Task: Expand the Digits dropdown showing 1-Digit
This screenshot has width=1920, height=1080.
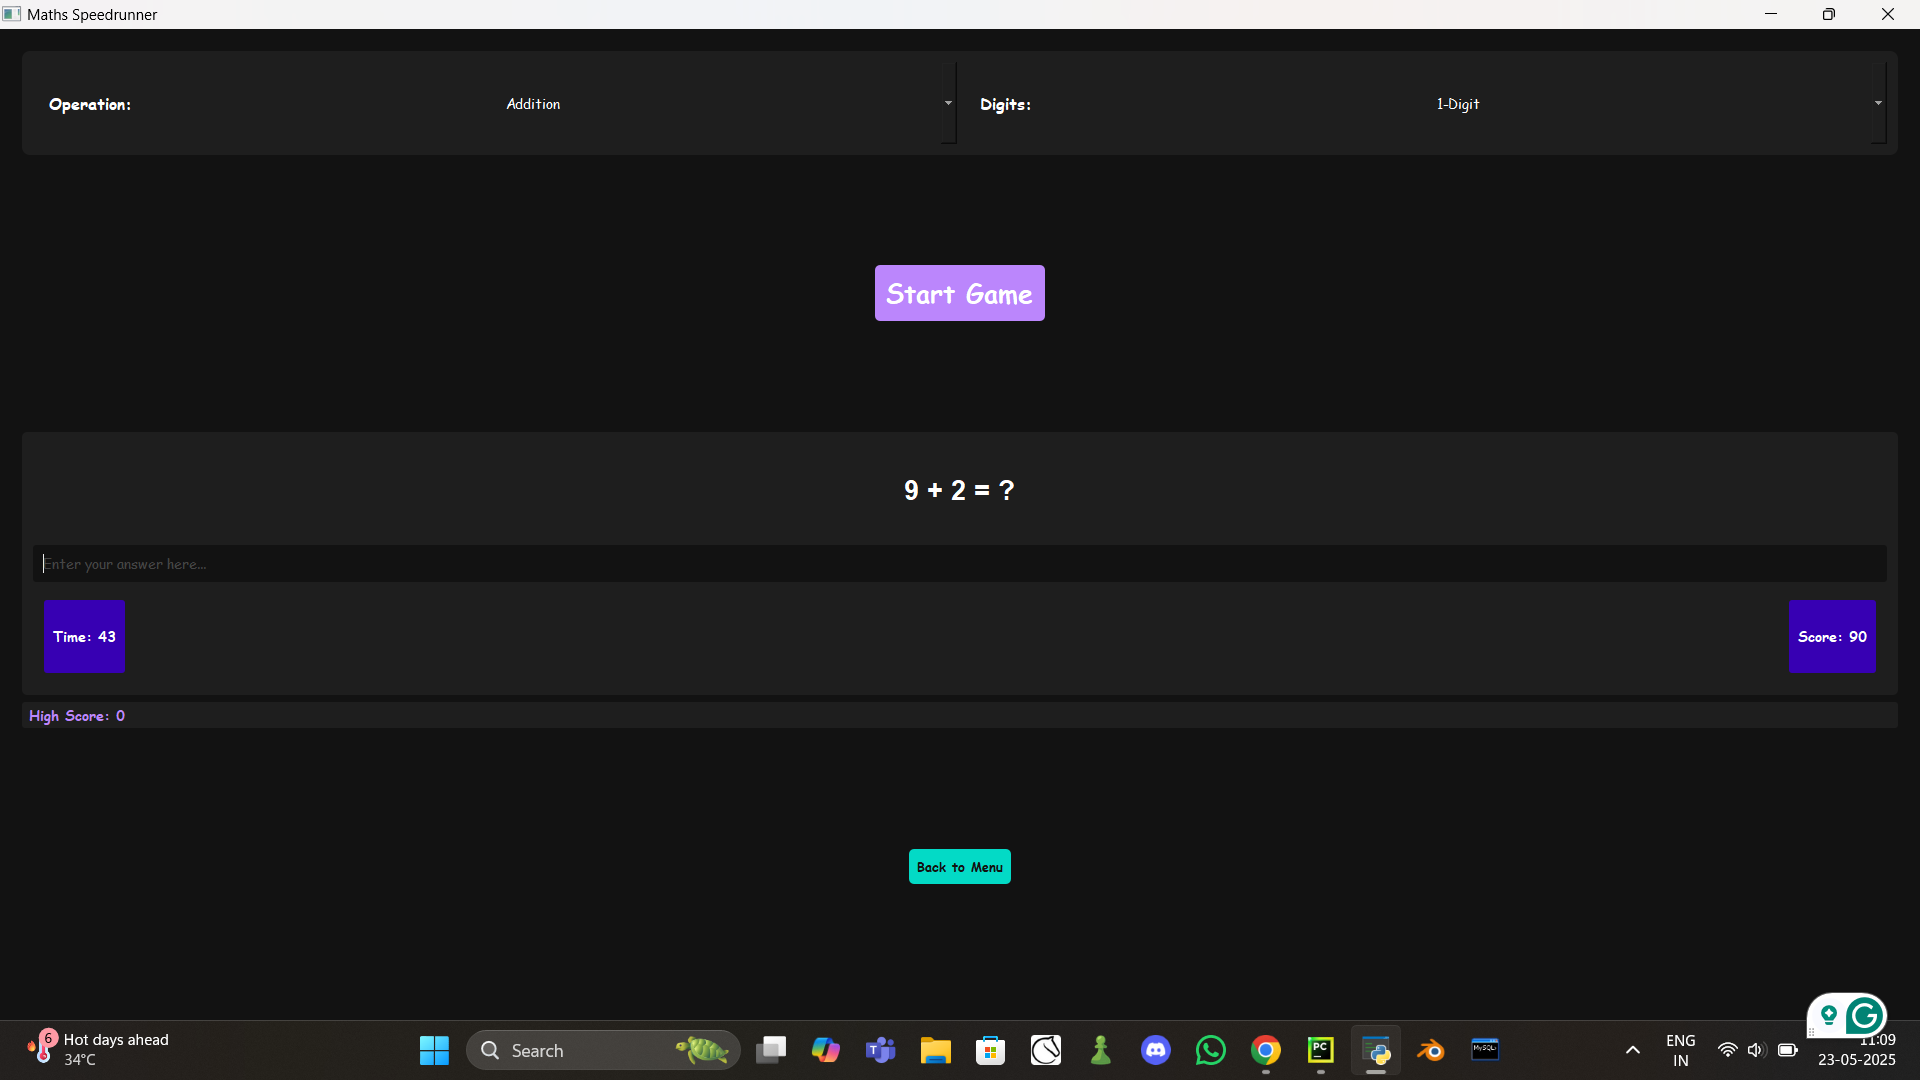Action: point(1457,104)
